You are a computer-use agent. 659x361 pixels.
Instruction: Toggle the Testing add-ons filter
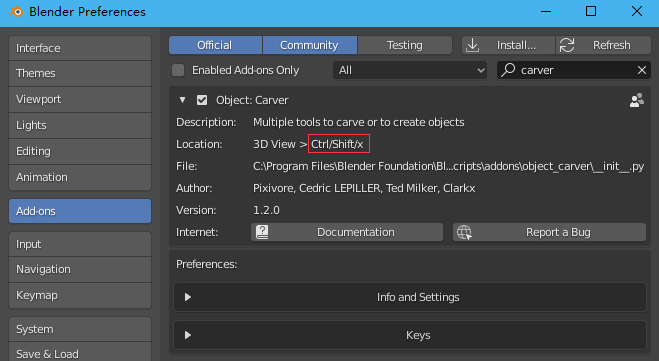(x=405, y=45)
